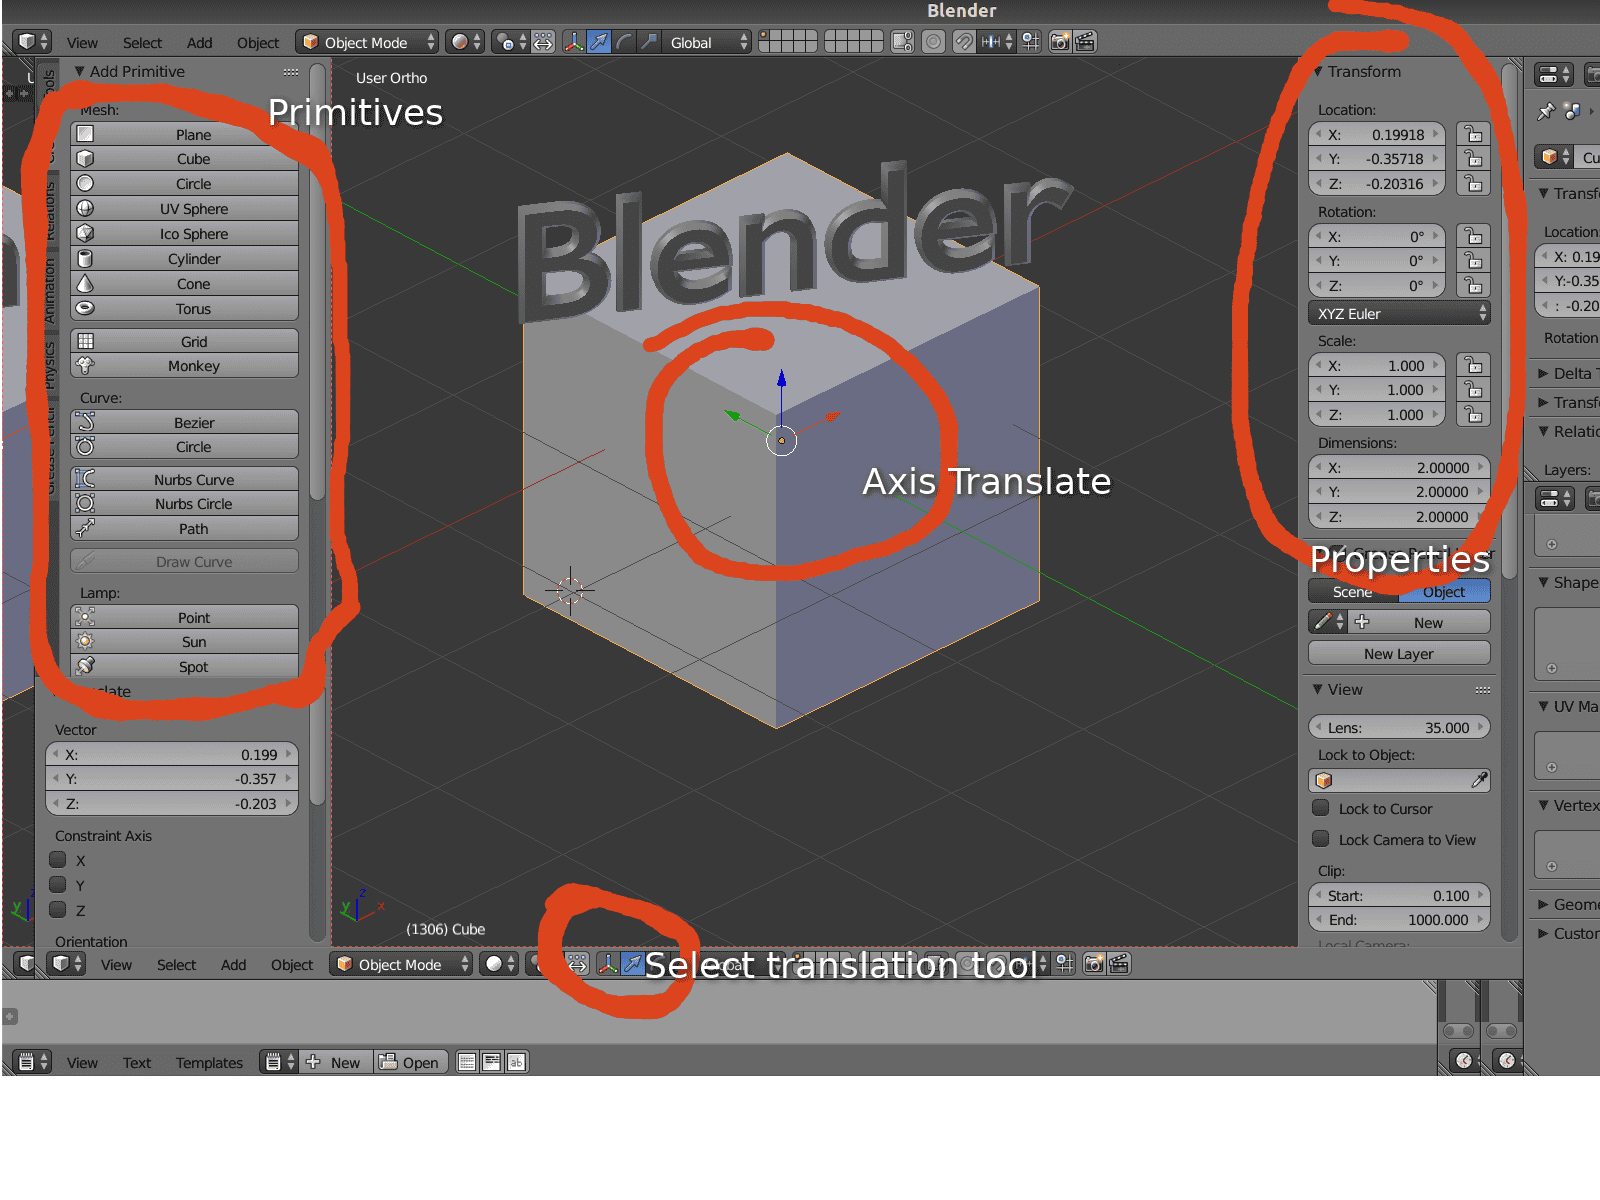Toggle 3D manipulator widget in top header

[574, 42]
